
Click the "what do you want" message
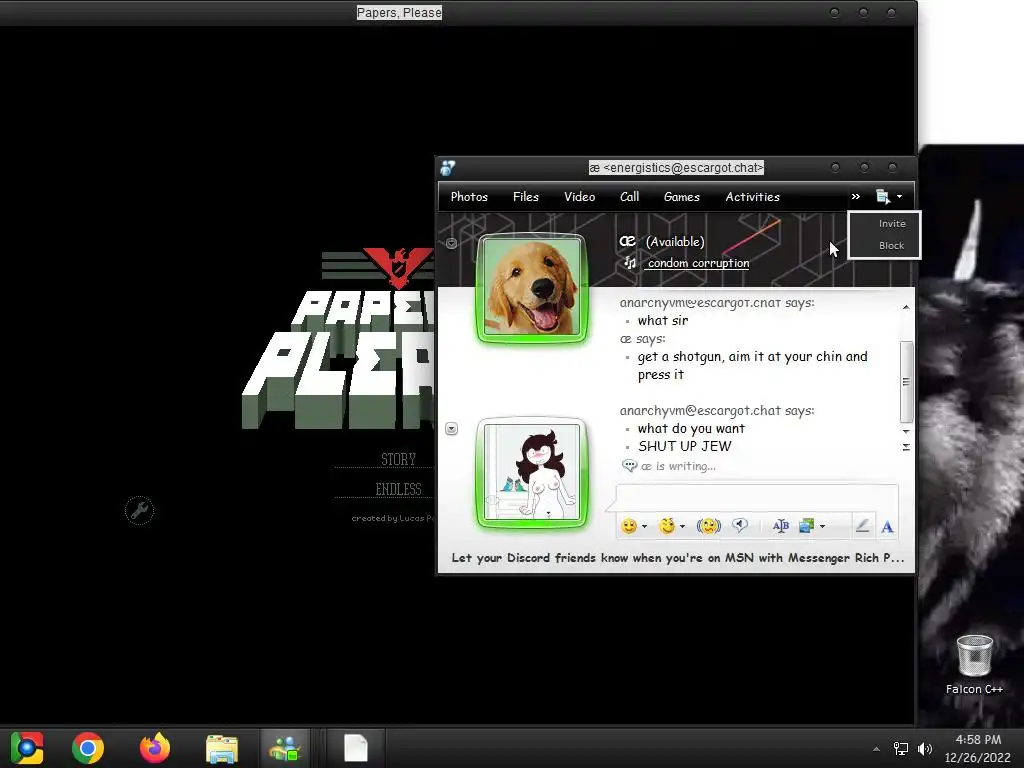click(691, 428)
